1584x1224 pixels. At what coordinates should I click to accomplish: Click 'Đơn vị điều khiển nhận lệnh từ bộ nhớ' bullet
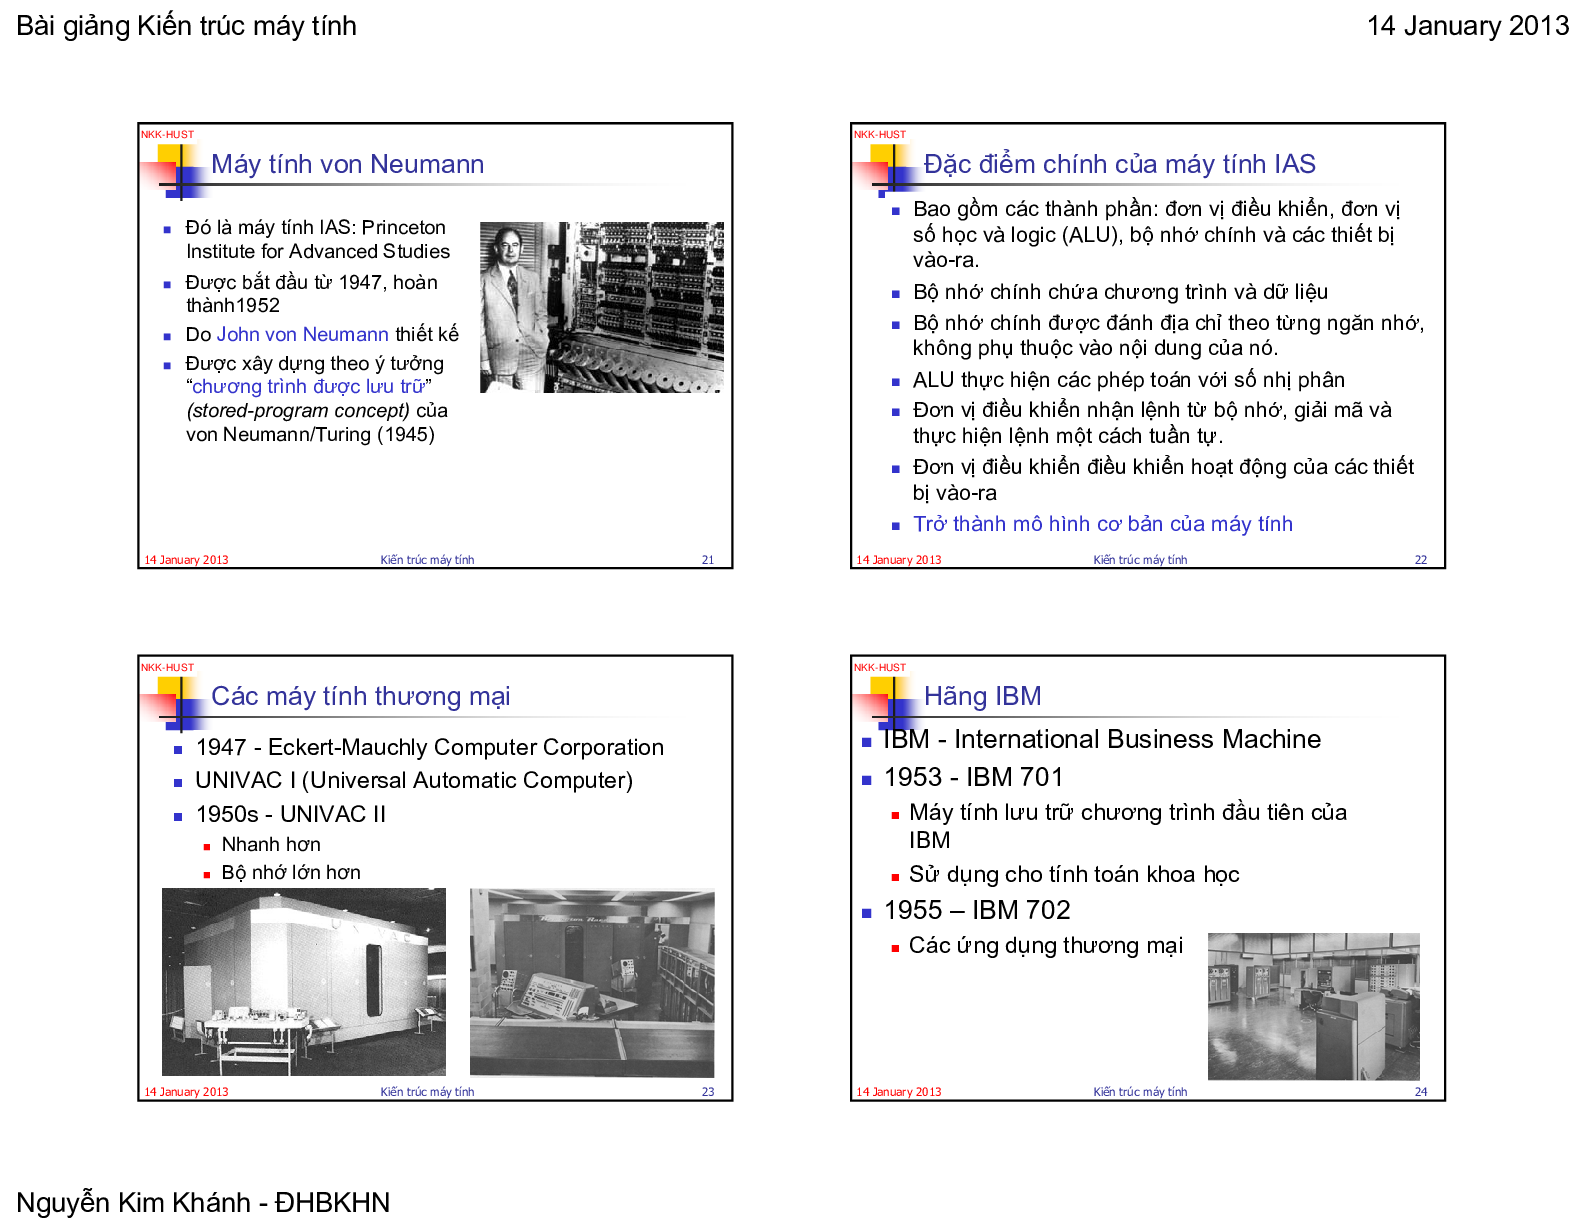click(1152, 423)
